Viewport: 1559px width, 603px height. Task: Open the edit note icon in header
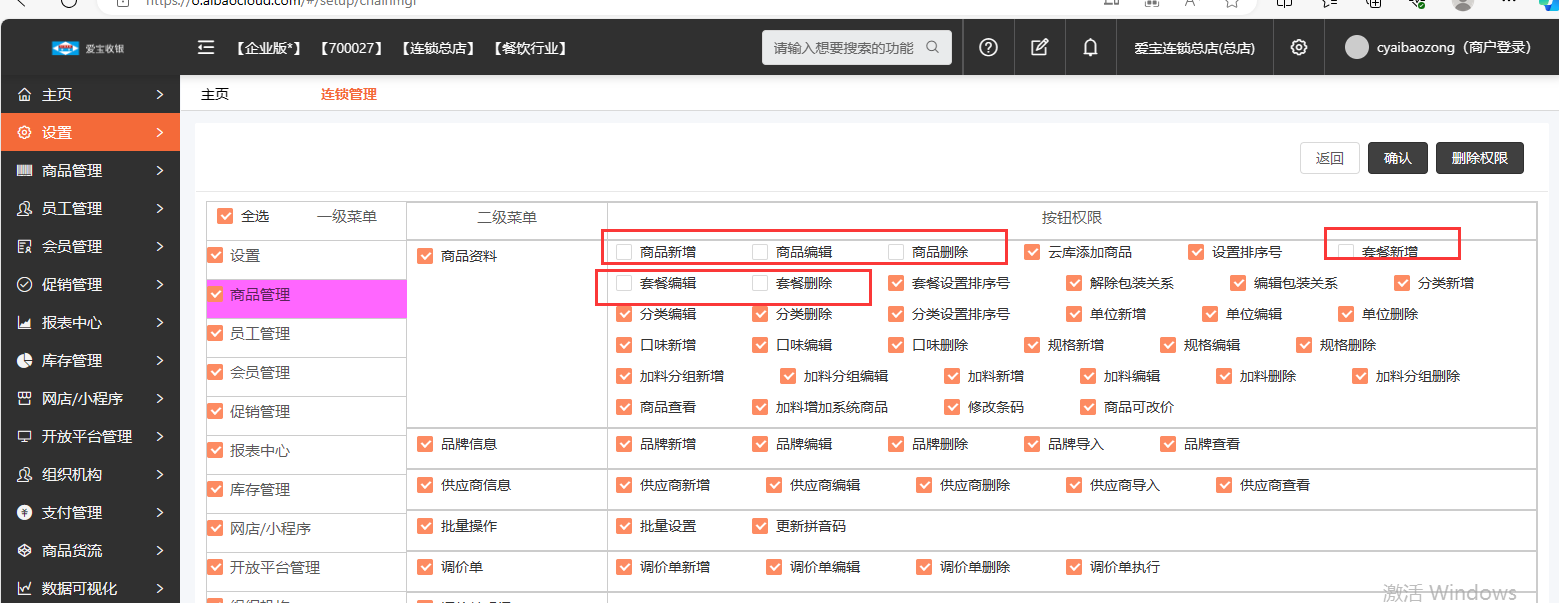point(1039,47)
